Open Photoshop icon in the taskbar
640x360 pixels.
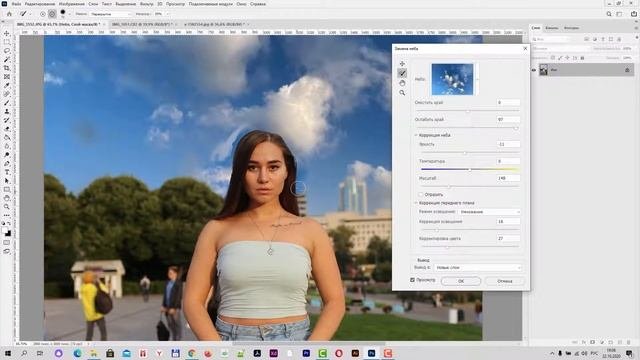371,353
